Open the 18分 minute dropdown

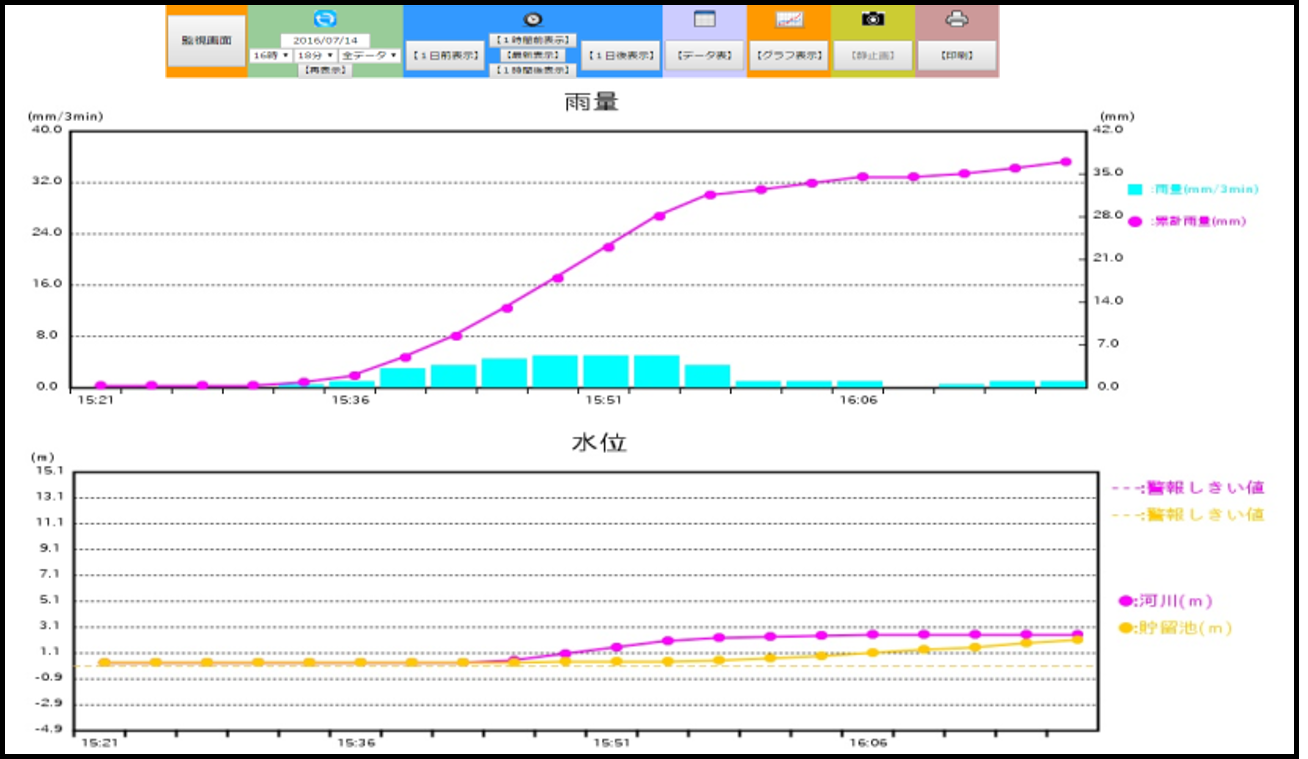click(x=315, y=55)
